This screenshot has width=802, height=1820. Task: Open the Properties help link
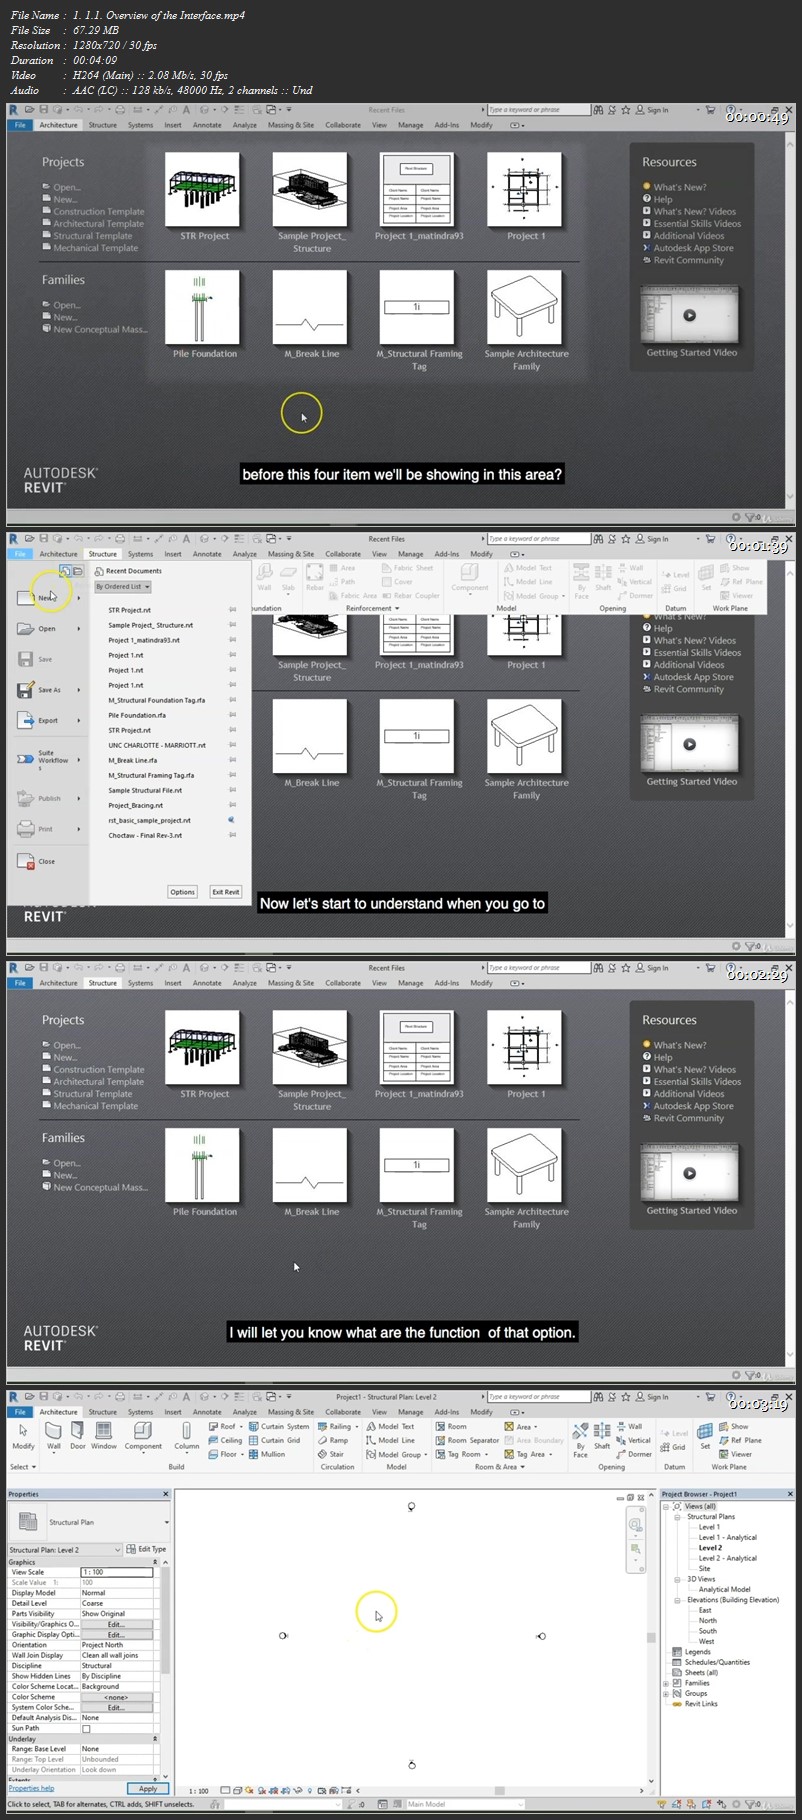point(31,1789)
